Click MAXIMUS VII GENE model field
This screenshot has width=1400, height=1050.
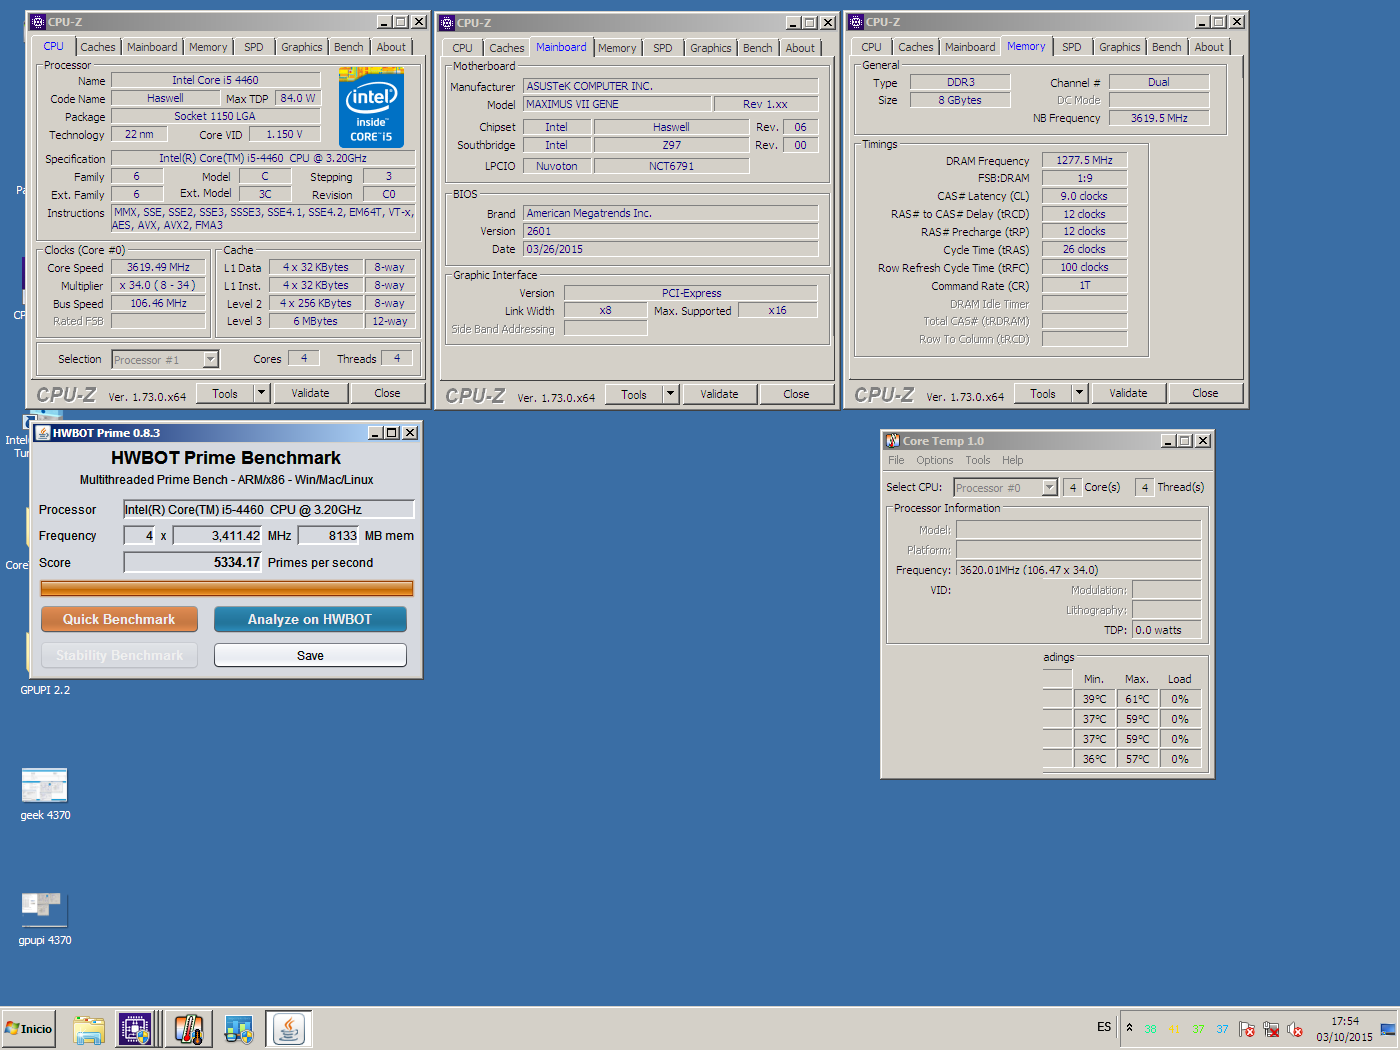617,104
